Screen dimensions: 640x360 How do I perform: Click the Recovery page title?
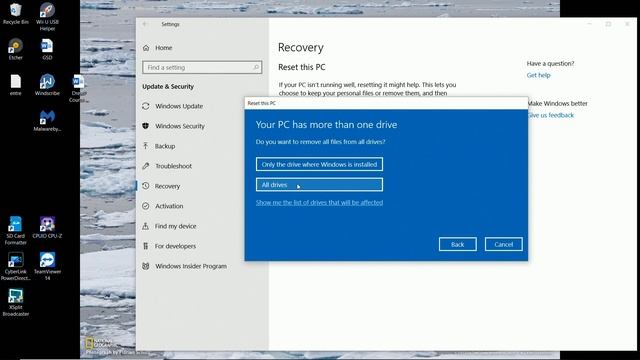point(301,47)
